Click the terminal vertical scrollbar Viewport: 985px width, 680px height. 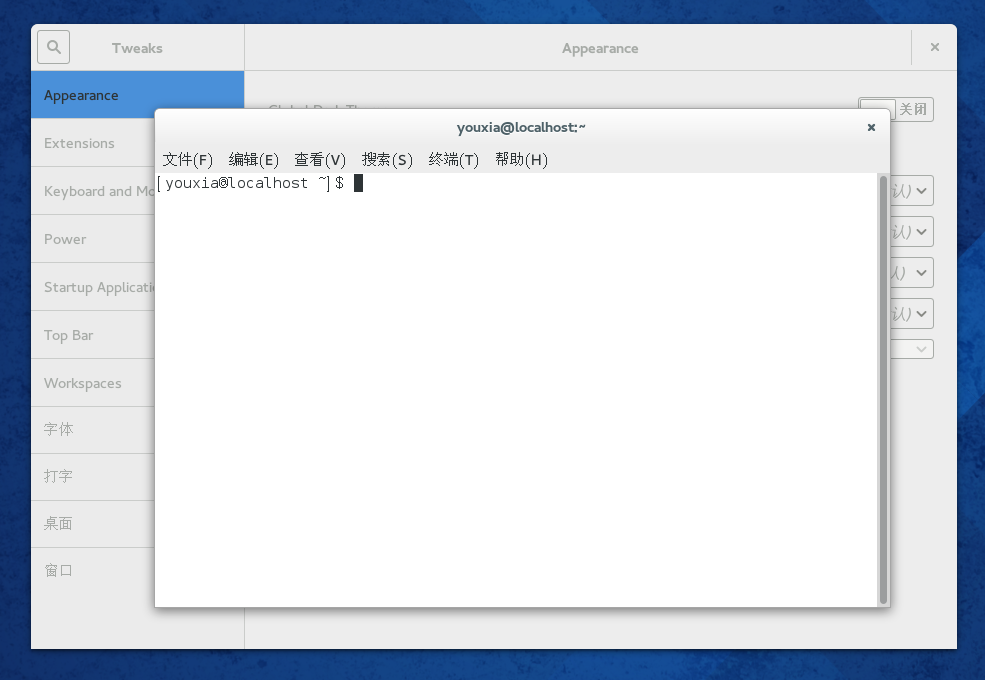(883, 390)
